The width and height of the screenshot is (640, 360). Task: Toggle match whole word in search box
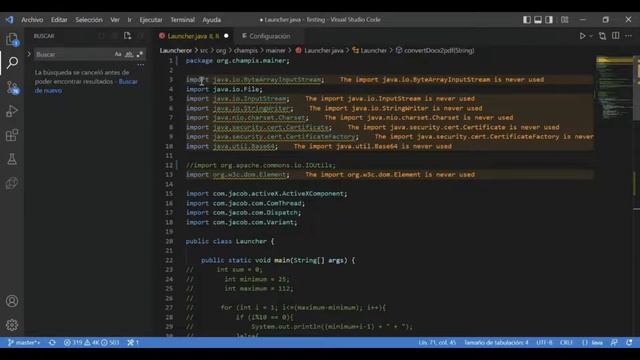click(x=129, y=54)
